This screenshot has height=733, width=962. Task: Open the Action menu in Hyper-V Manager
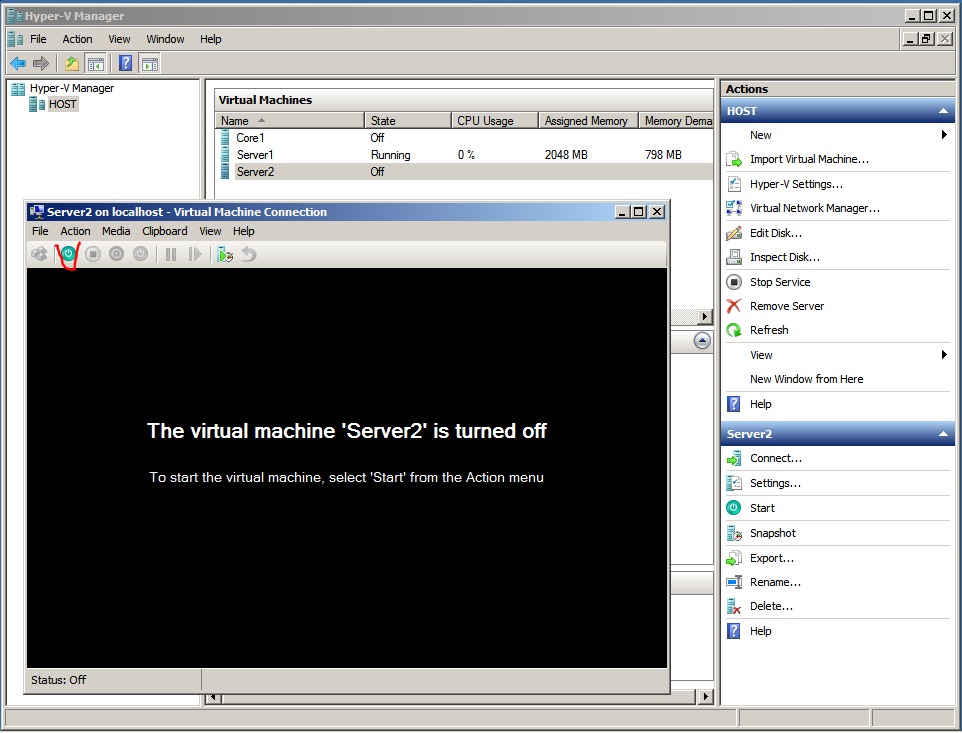[x=77, y=39]
